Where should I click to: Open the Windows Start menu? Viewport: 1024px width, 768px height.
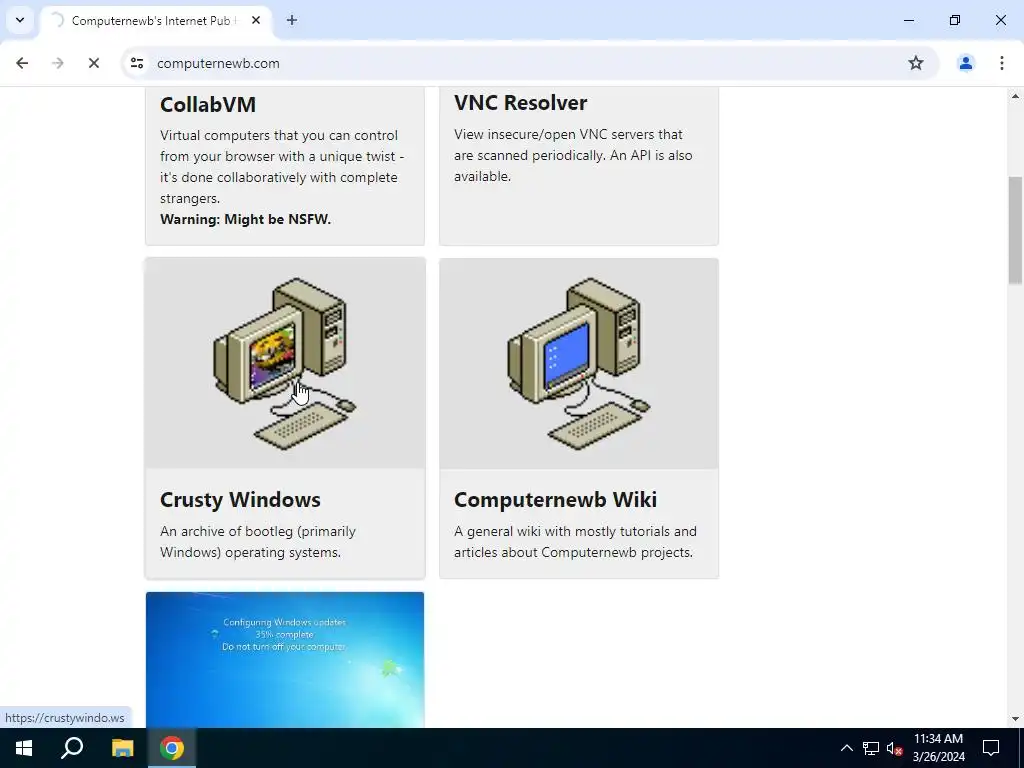(x=24, y=748)
